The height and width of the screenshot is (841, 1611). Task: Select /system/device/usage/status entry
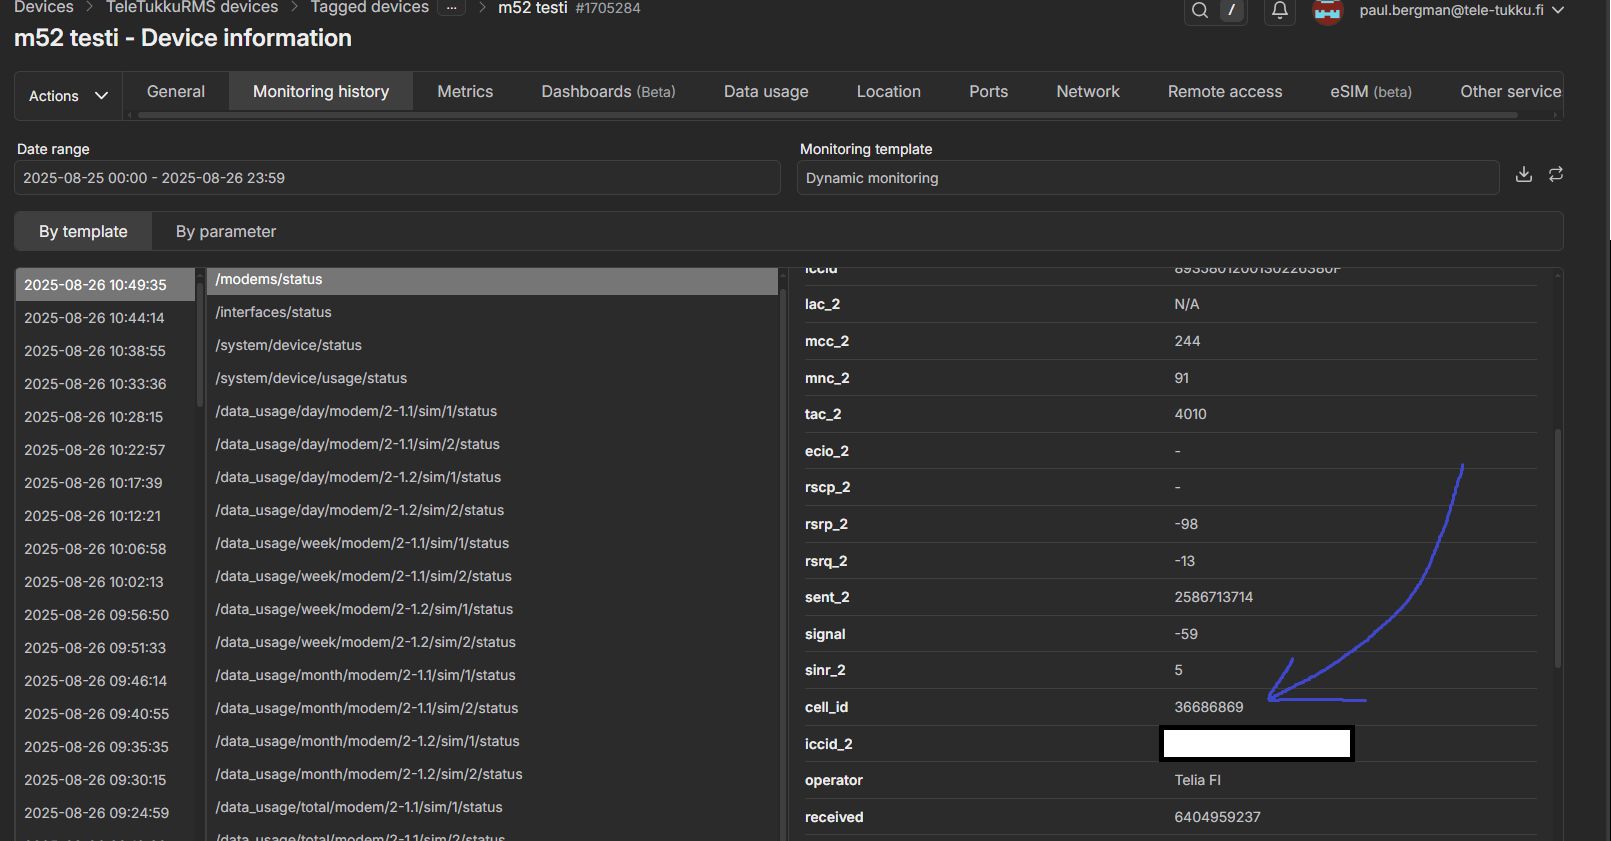(492, 378)
